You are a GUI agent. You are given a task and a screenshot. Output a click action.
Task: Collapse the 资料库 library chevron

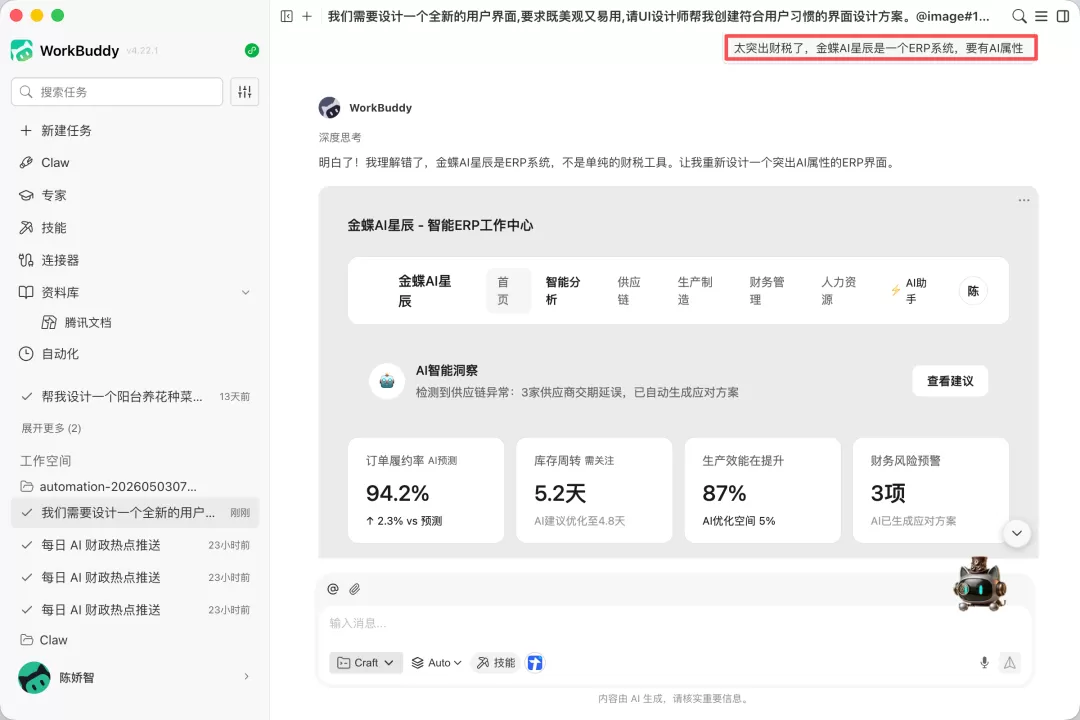pyautogui.click(x=246, y=292)
